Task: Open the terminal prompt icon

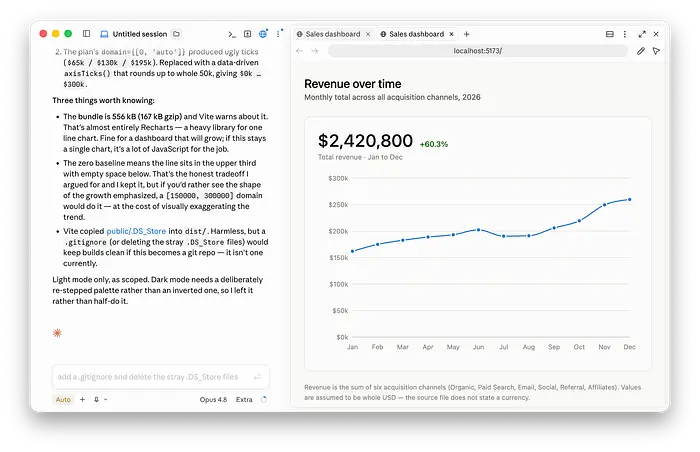Action: [x=232, y=34]
